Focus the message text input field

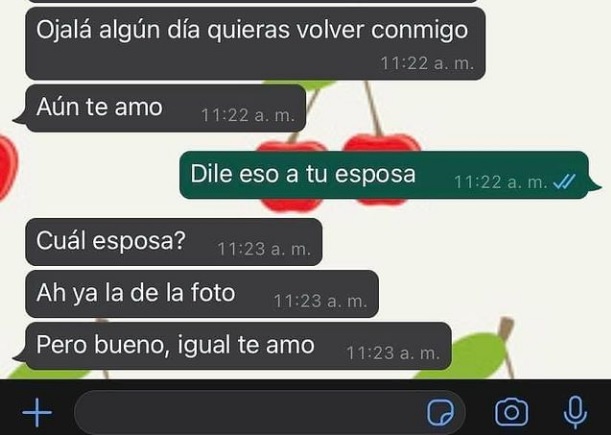click(270, 412)
